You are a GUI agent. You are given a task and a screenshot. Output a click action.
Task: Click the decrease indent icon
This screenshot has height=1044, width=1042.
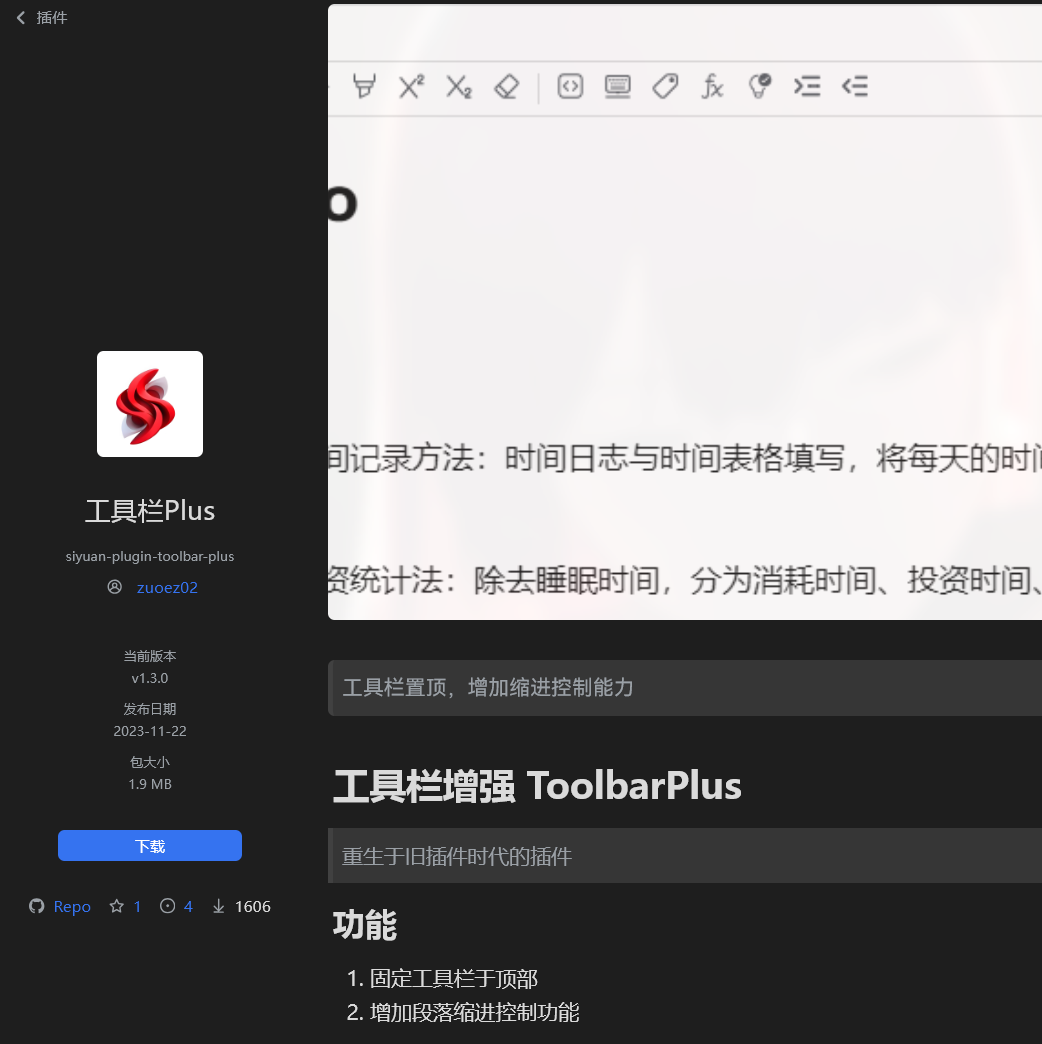tap(855, 87)
